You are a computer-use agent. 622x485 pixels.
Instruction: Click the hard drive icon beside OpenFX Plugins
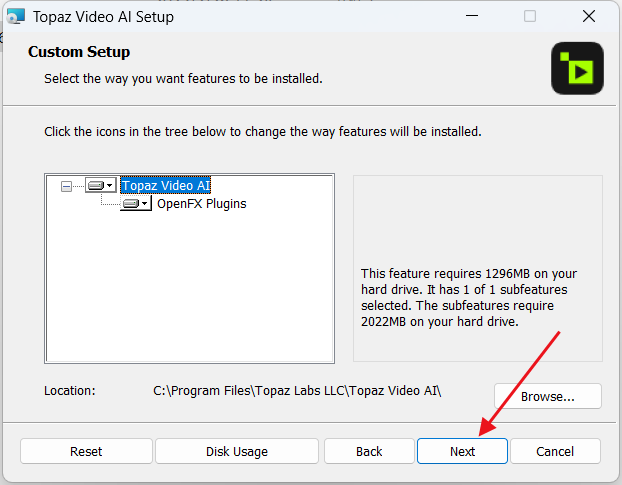pos(131,203)
